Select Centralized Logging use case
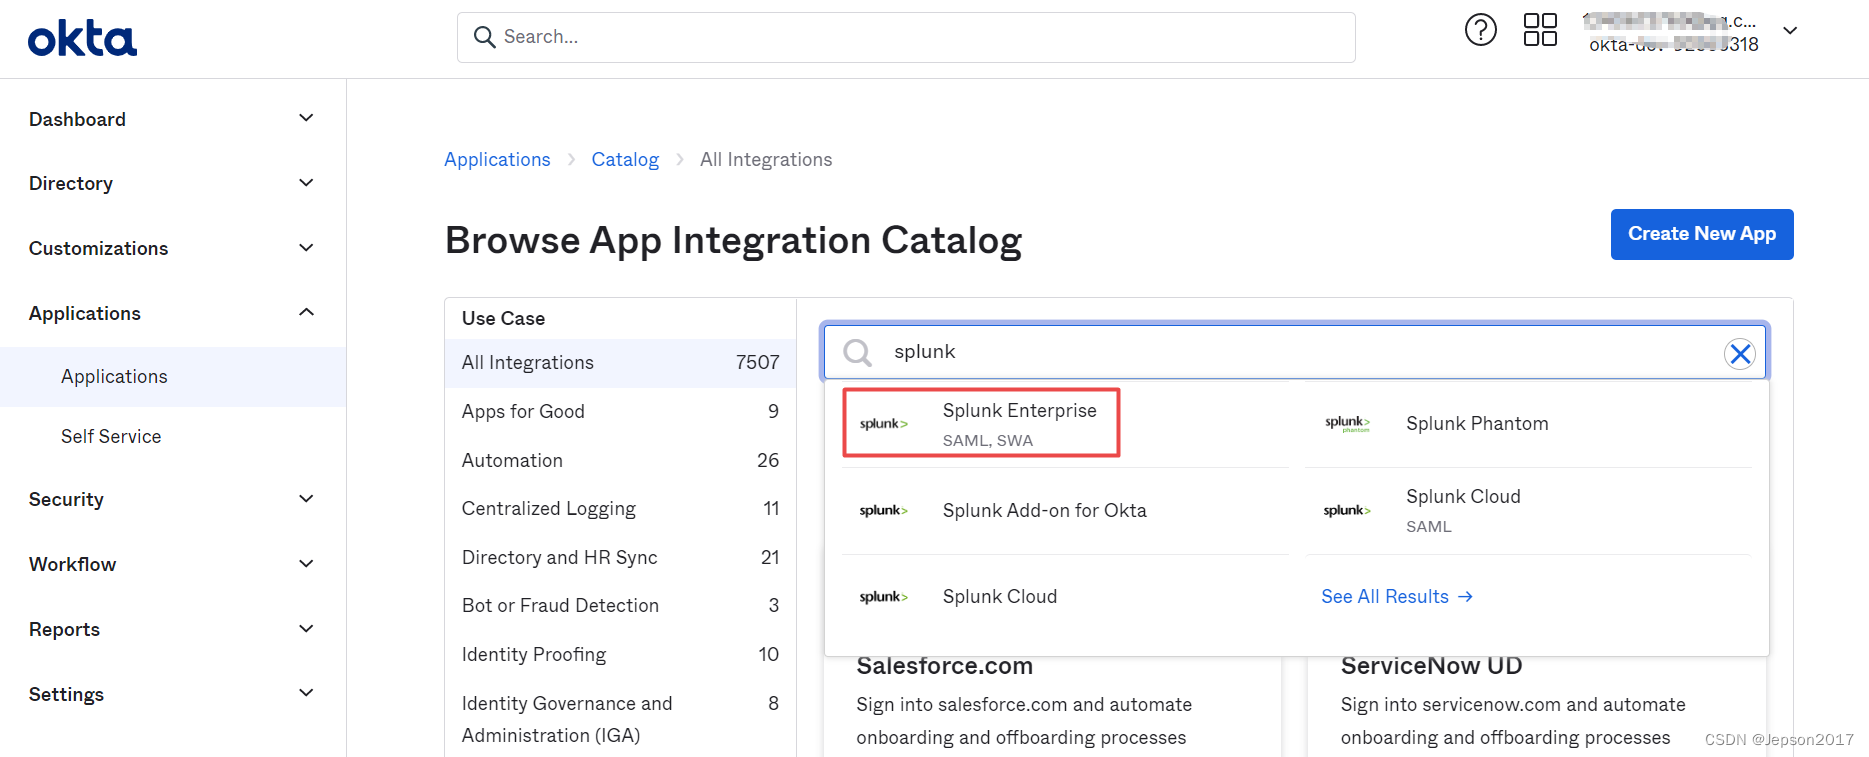Image resolution: width=1869 pixels, height=757 pixels. (549, 509)
